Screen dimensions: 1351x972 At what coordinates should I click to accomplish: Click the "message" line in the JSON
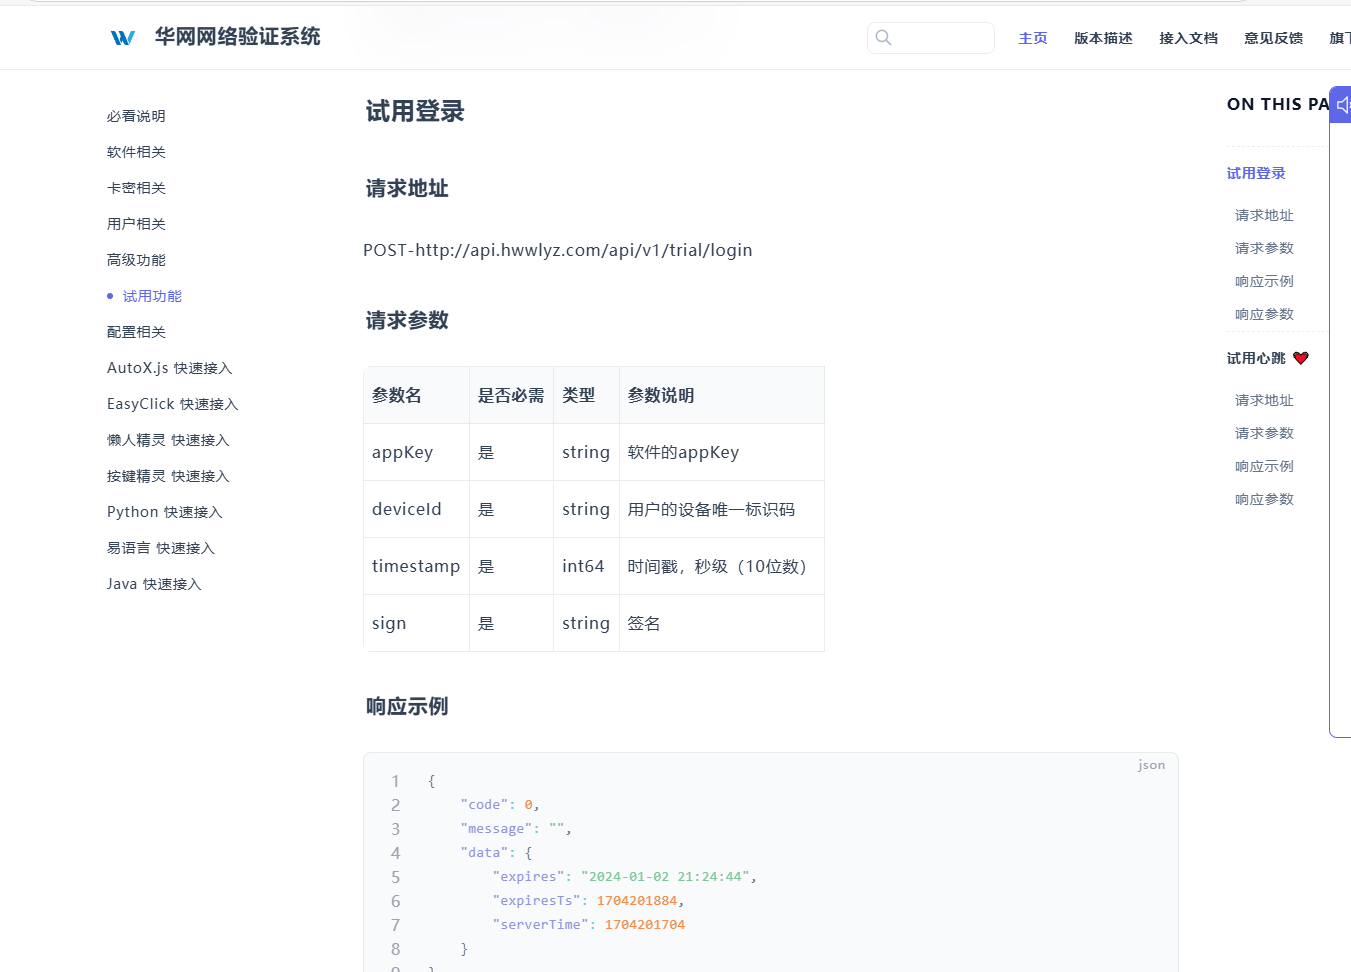click(516, 829)
